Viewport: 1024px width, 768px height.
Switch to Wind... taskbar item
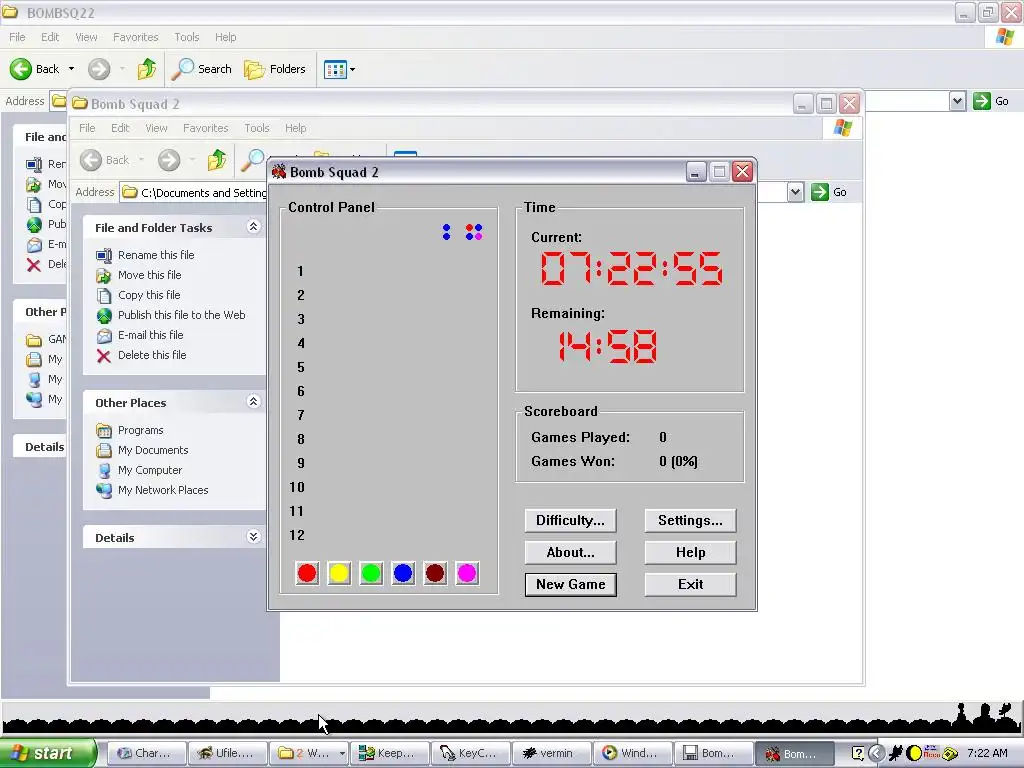click(633, 753)
